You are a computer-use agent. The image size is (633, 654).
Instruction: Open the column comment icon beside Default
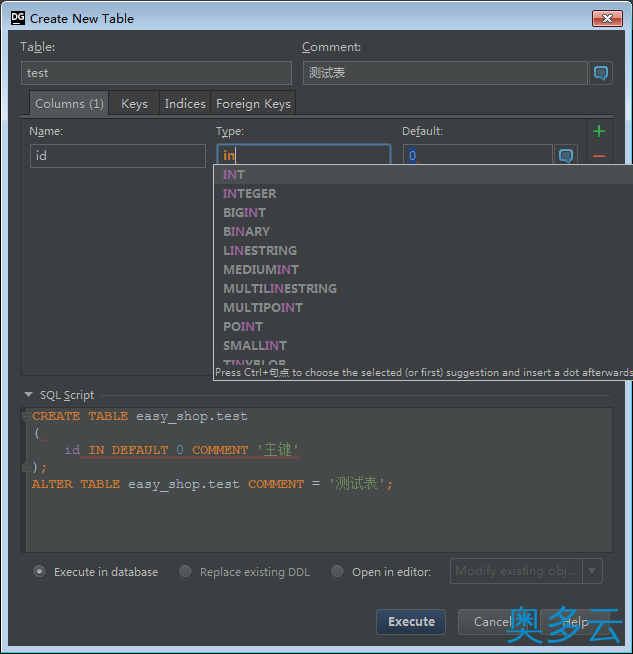[565, 156]
